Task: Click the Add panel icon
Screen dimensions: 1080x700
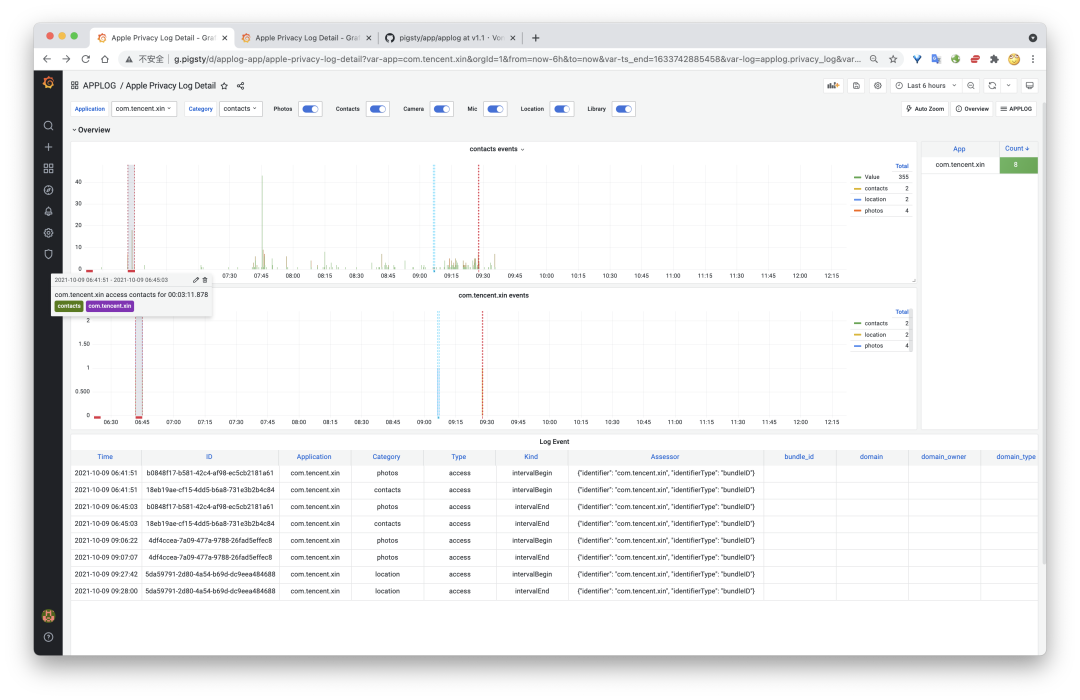Action: pyautogui.click(x=832, y=86)
